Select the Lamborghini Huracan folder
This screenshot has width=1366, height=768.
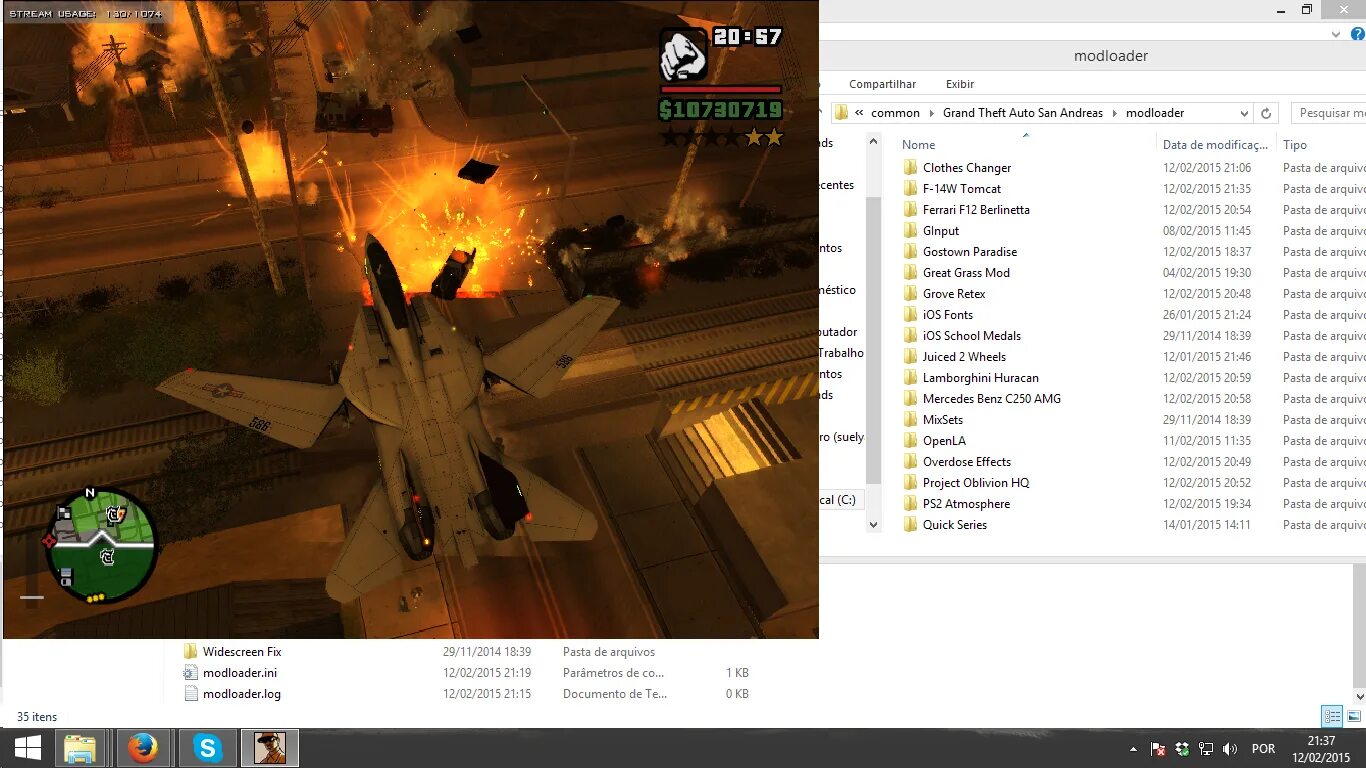[x=981, y=378]
